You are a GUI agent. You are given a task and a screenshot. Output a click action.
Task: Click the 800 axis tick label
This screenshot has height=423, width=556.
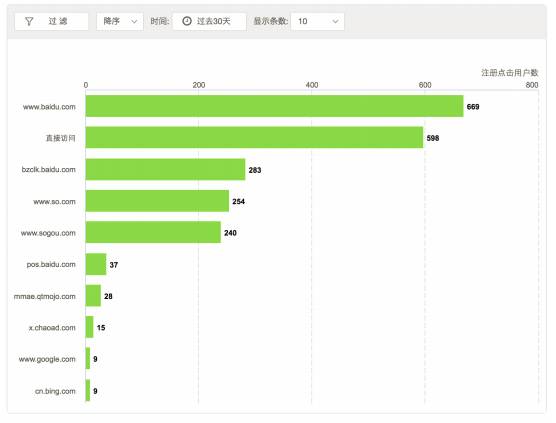point(532,85)
